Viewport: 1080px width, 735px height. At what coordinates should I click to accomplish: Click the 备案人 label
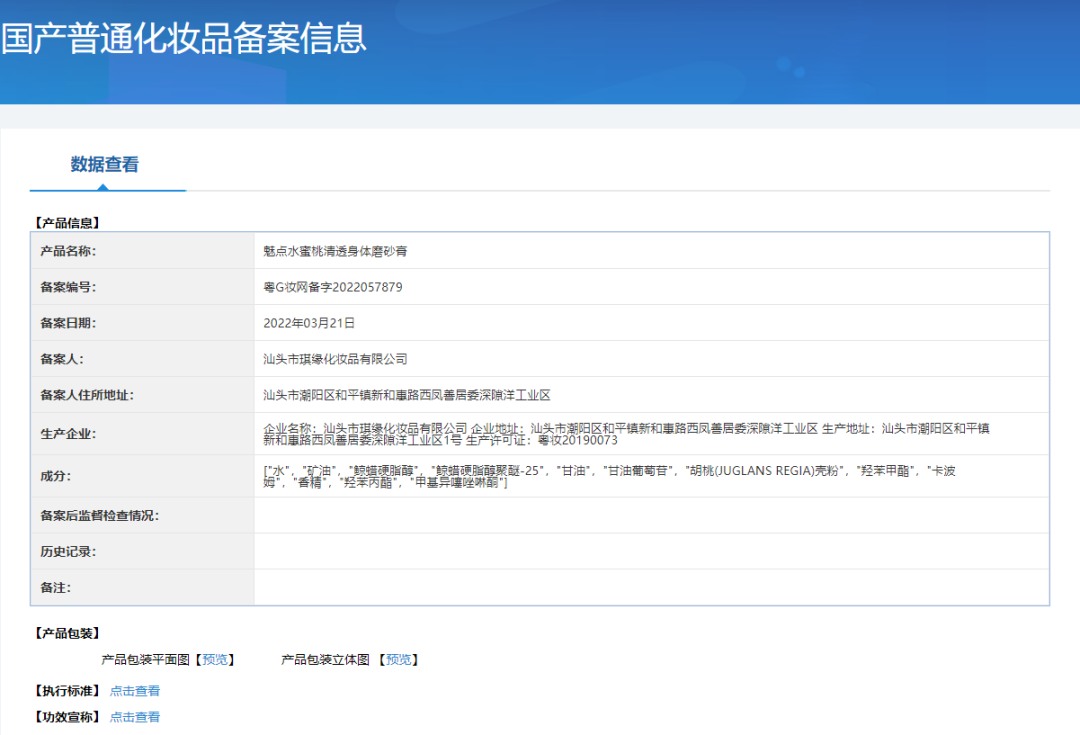[x=62, y=359]
